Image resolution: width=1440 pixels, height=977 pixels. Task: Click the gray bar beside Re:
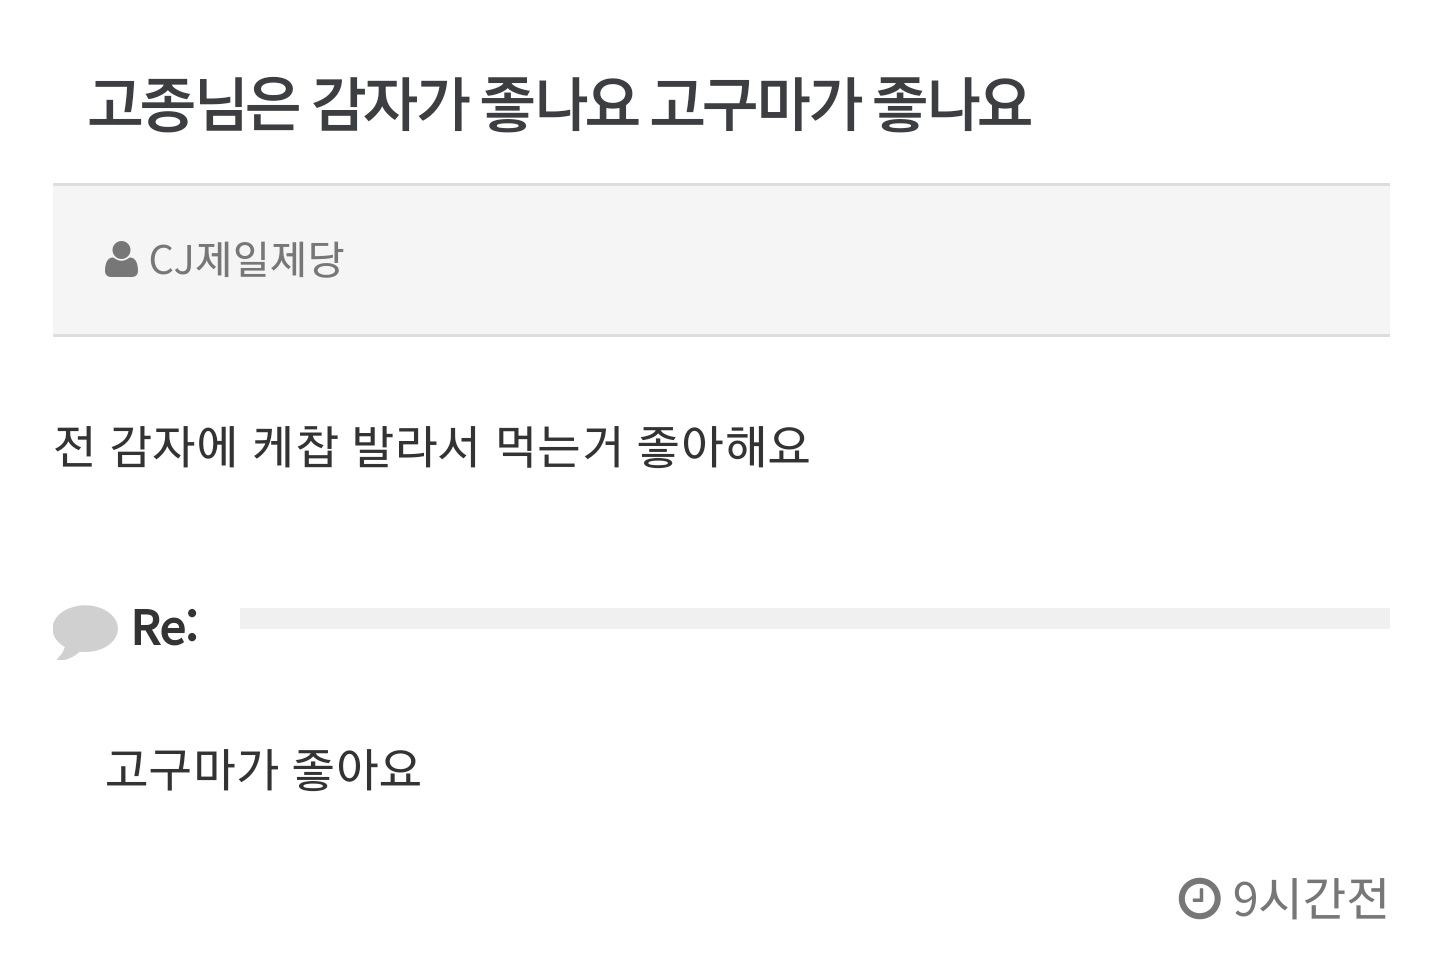coord(815,618)
